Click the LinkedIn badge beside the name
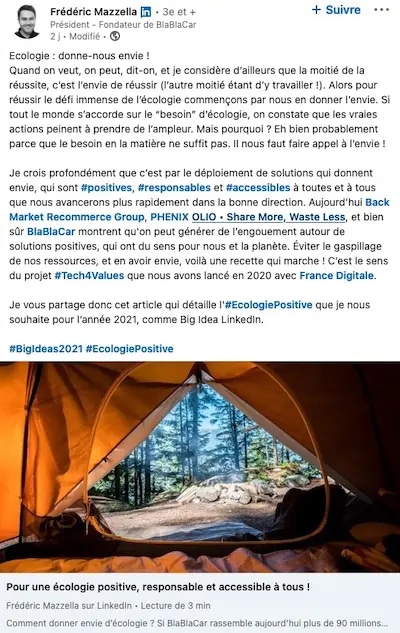Viewport: 400px width, 633px height. click(145, 12)
